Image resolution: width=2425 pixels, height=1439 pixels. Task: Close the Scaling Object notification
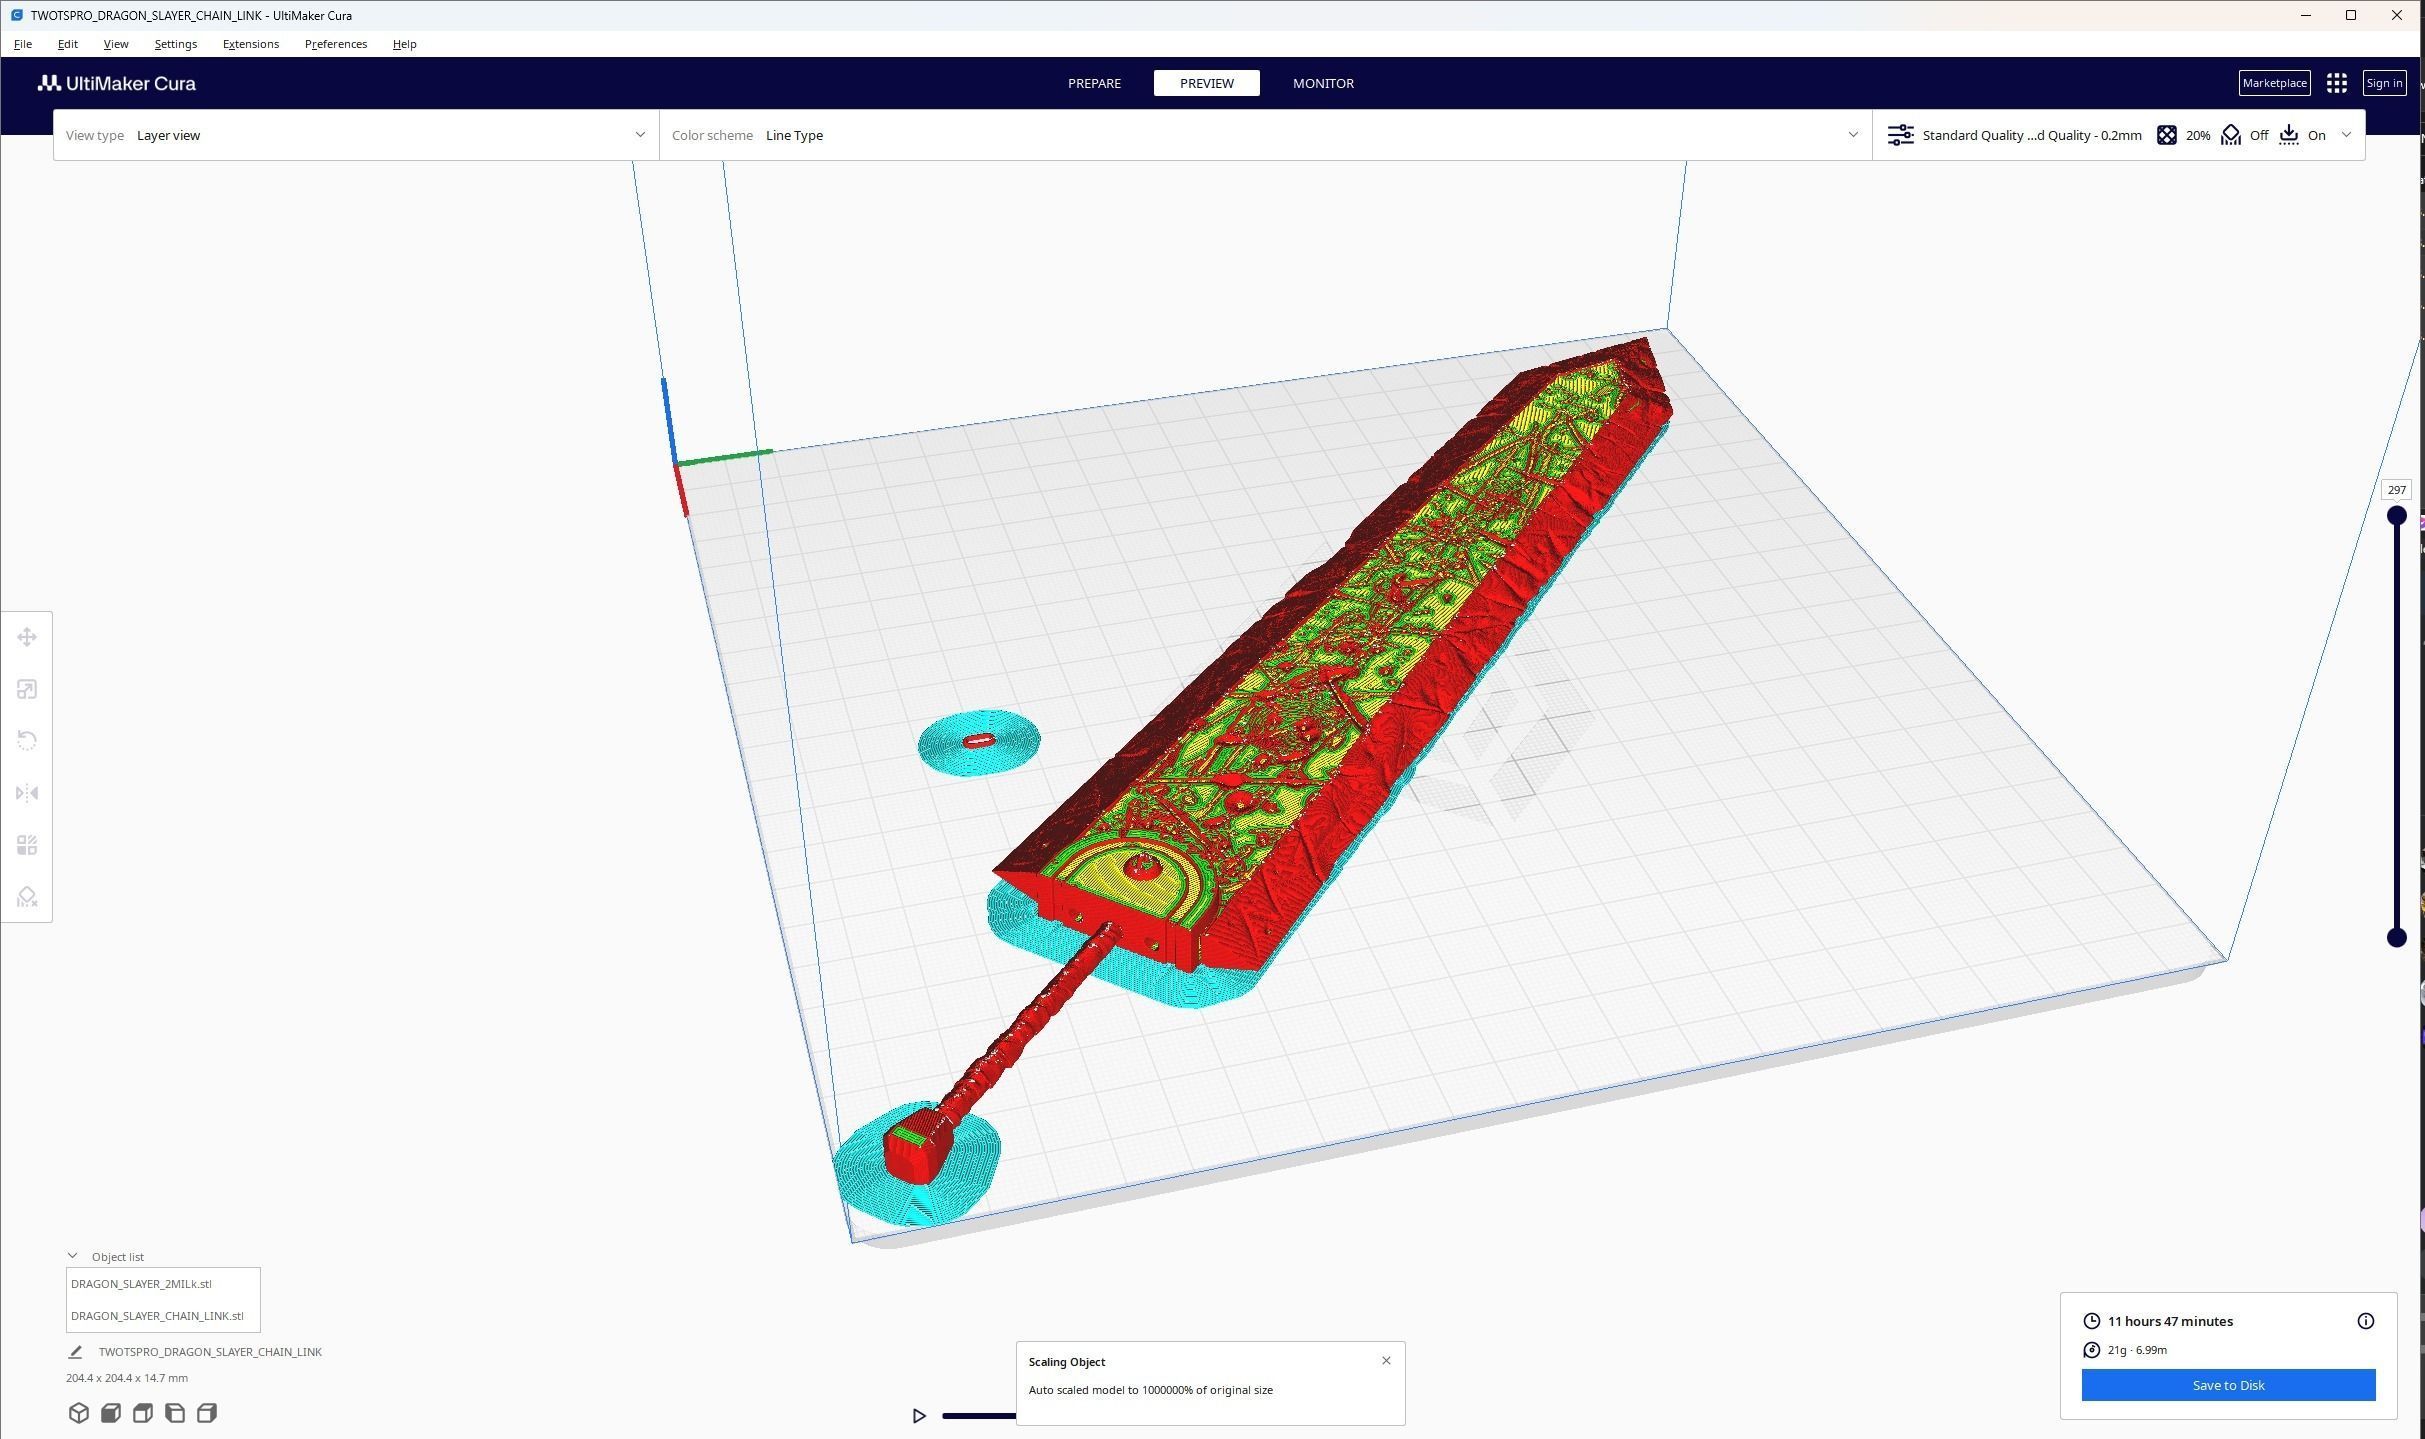(x=1386, y=1360)
